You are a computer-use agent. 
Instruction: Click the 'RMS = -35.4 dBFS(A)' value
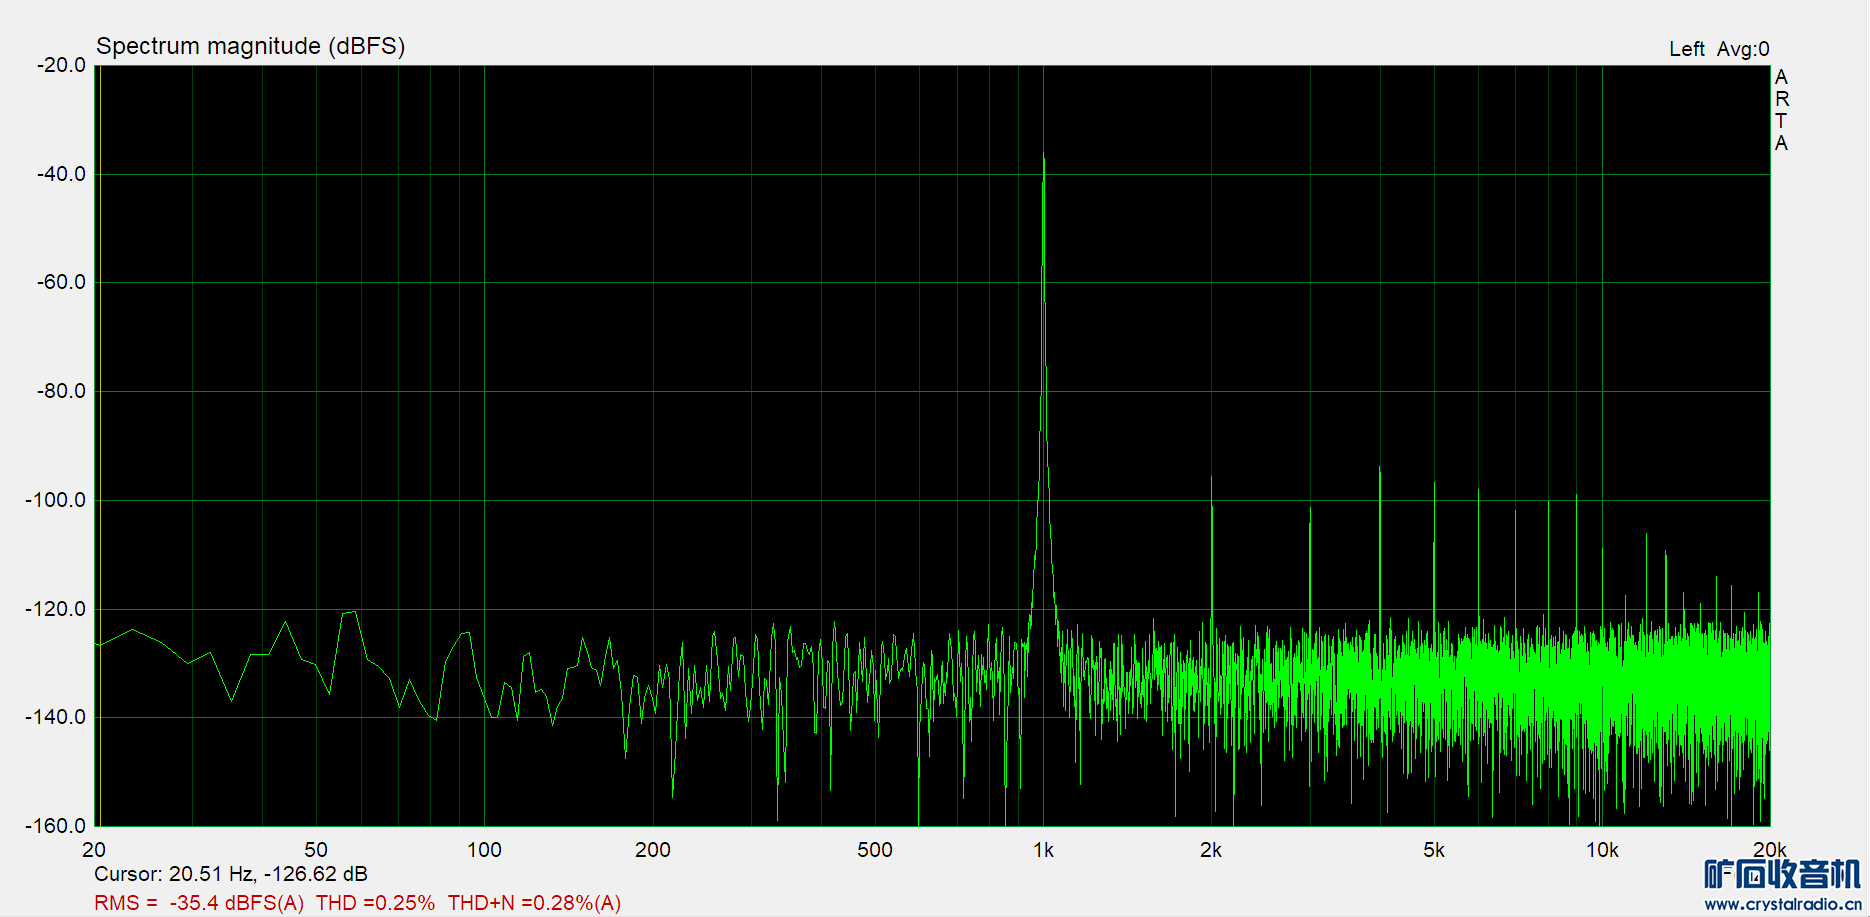coord(199,903)
